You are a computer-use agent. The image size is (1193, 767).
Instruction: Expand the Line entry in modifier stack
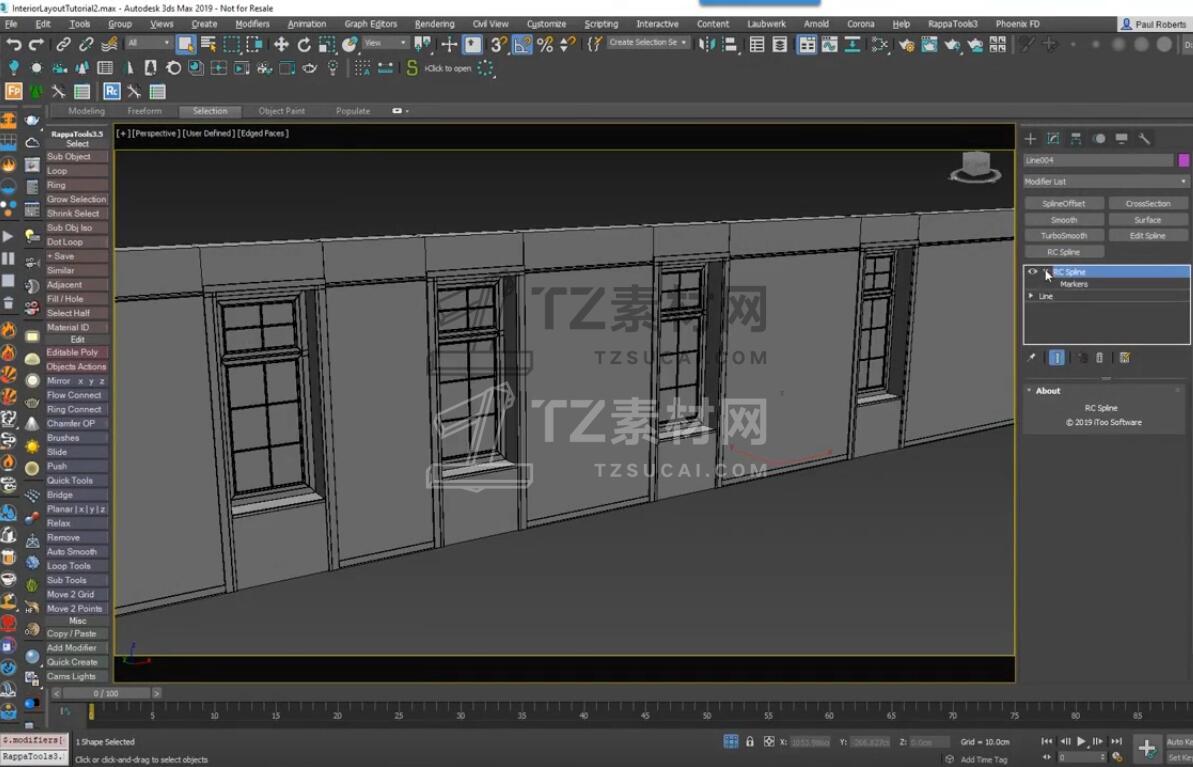[x=1031, y=296]
